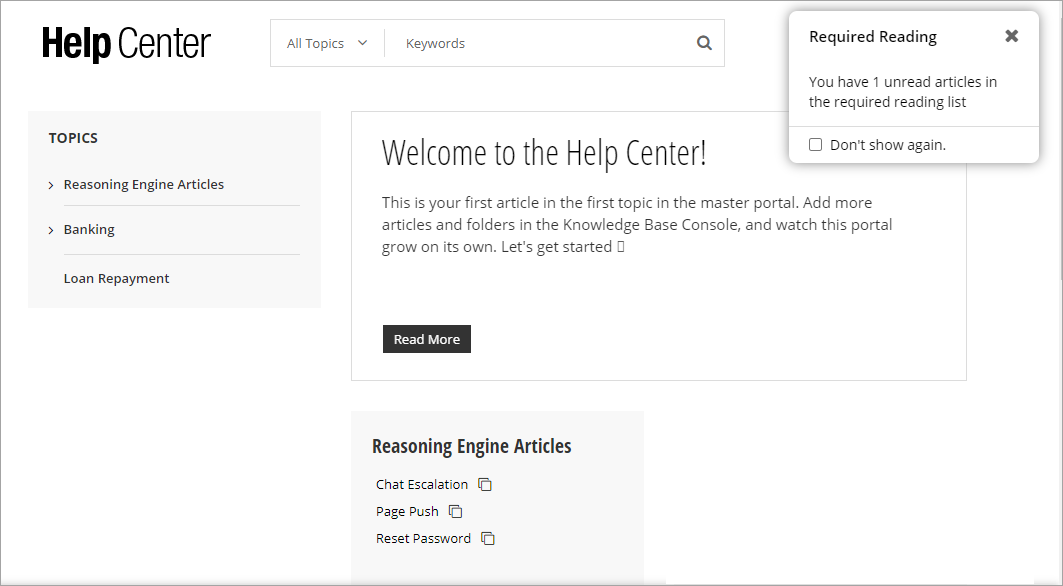Click the chevron beside Reasoning Engine Articles
Viewport: 1063px width, 586px height.
click(50, 184)
